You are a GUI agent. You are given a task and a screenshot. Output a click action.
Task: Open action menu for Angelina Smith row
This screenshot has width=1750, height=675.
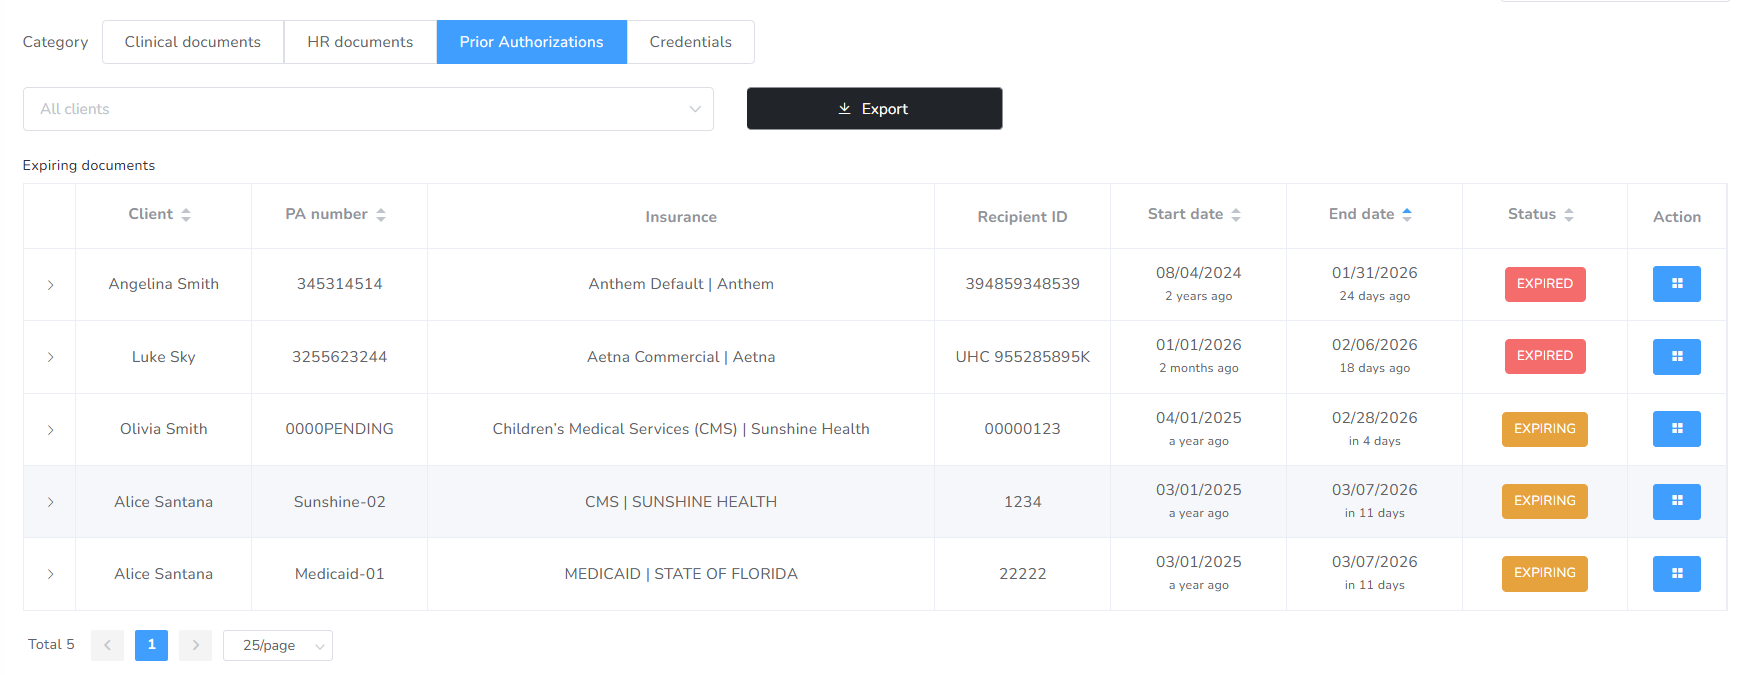1676,284
